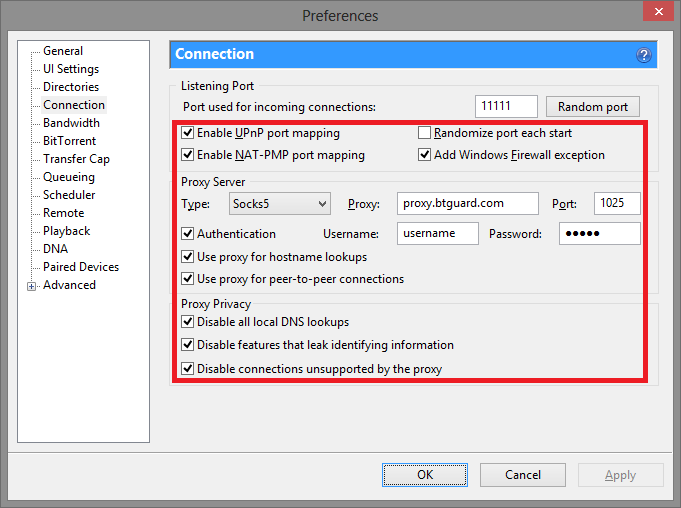Open the proxy Type dropdown

[x=279, y=204]
